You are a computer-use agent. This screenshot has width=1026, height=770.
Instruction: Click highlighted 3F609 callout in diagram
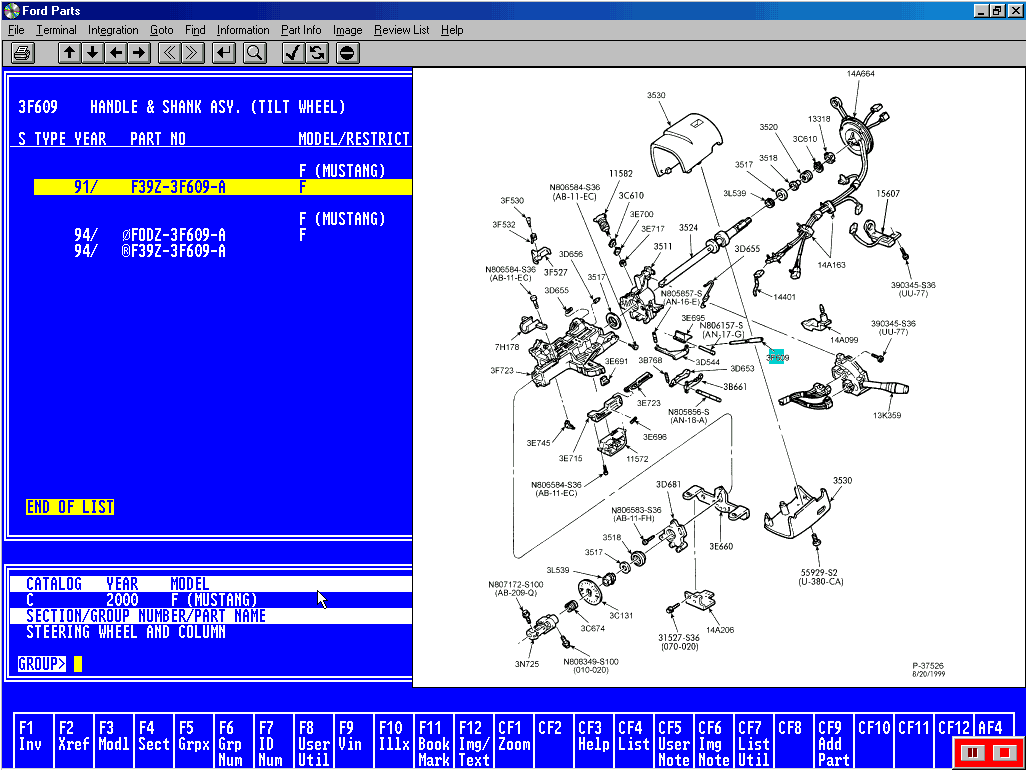777,357
